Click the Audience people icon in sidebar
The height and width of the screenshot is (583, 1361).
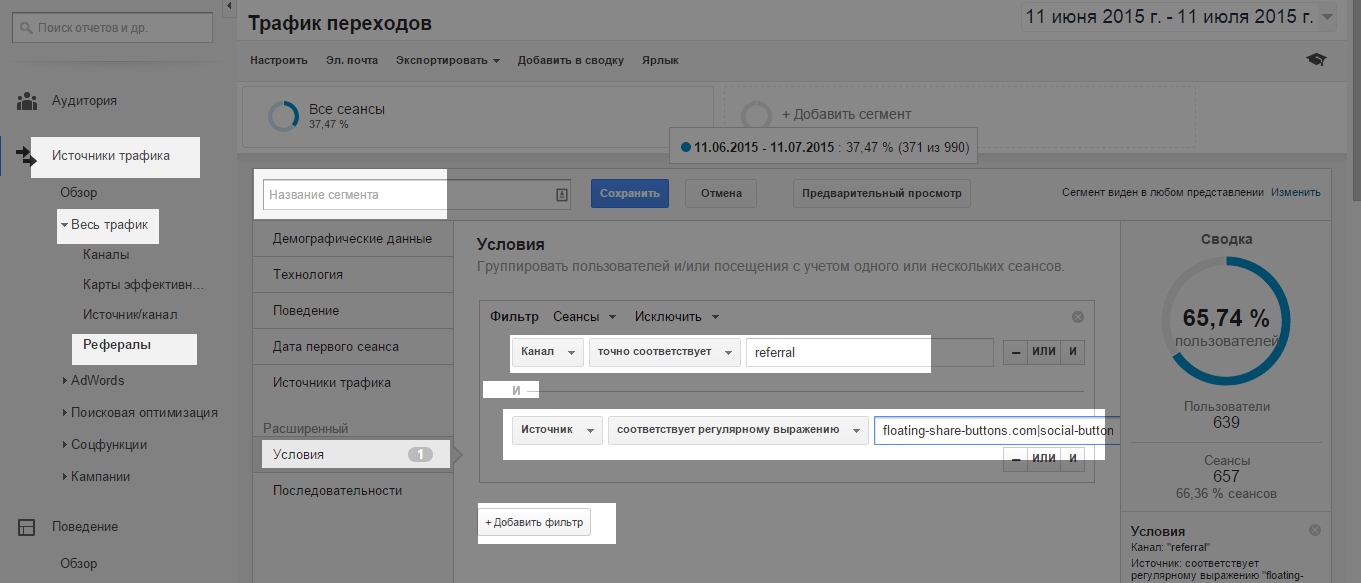[x=27, y=101]
